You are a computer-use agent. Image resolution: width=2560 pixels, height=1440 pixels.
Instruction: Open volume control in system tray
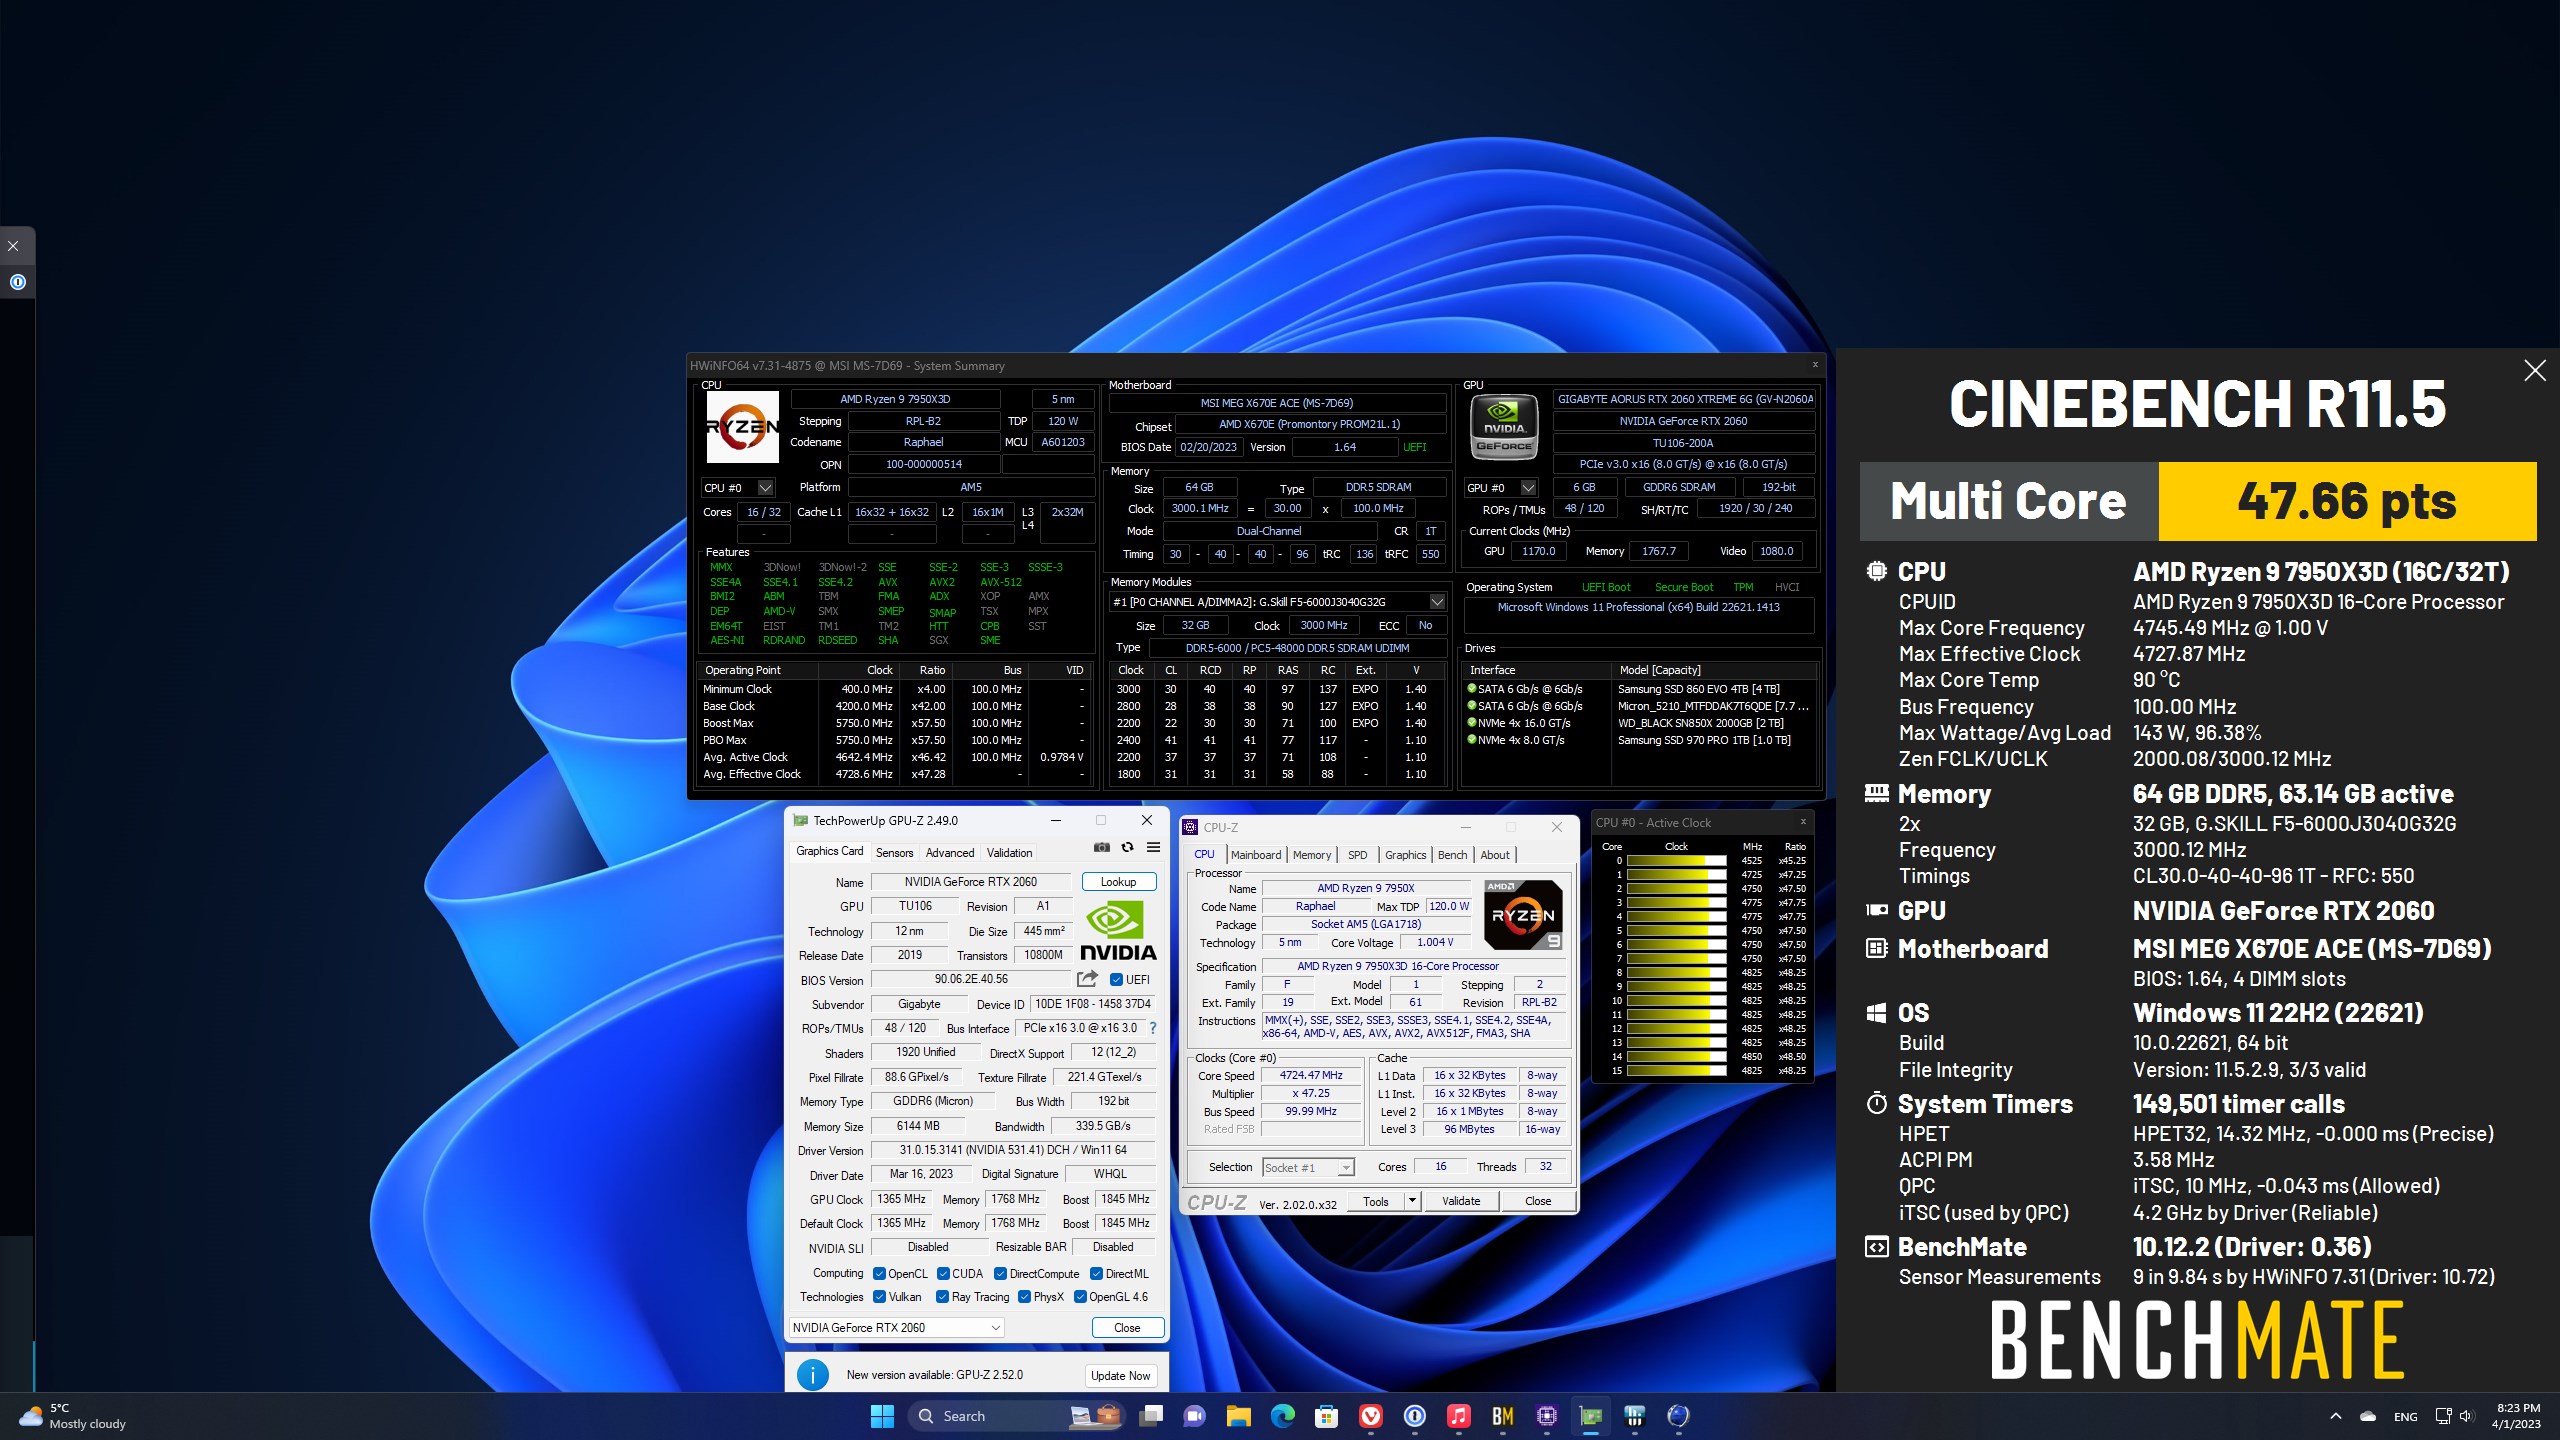[x=2466, y=1417]
